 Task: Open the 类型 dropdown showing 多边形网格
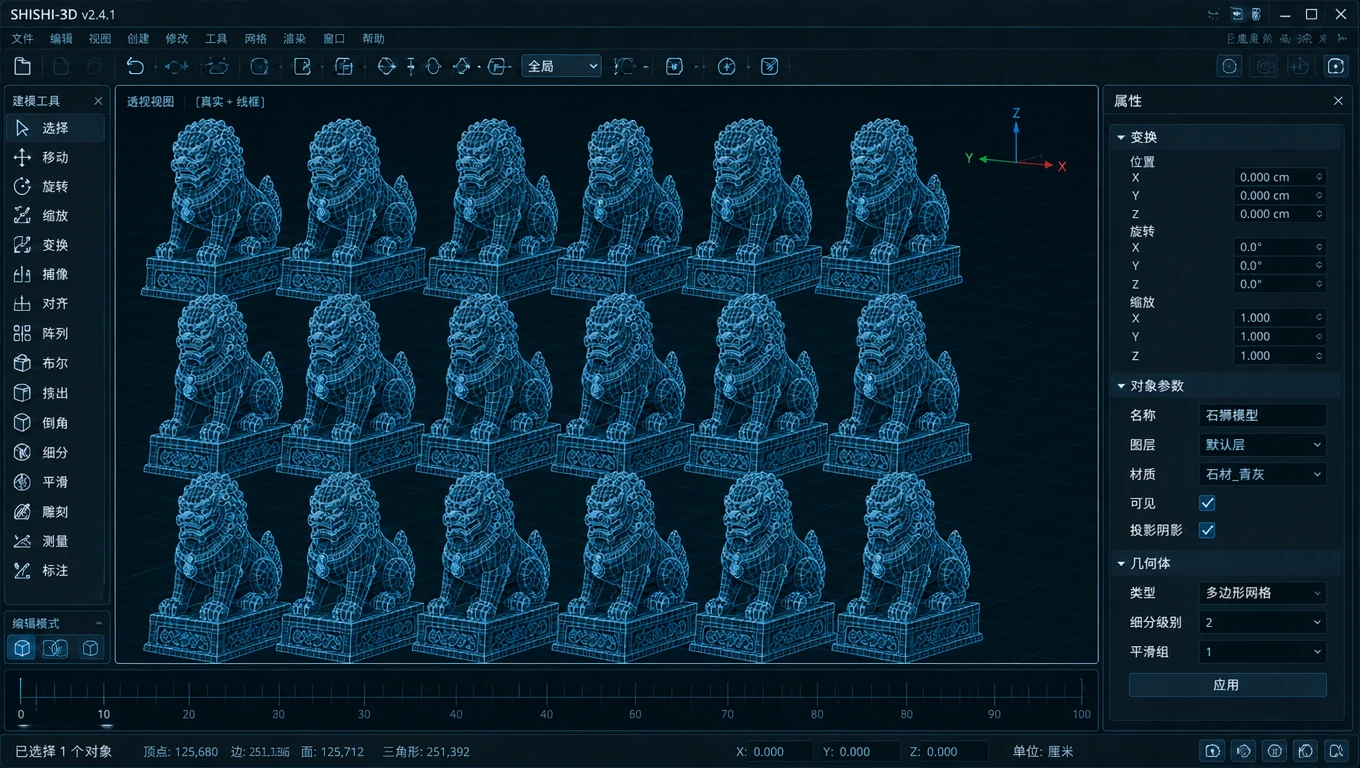[1263, 593]
